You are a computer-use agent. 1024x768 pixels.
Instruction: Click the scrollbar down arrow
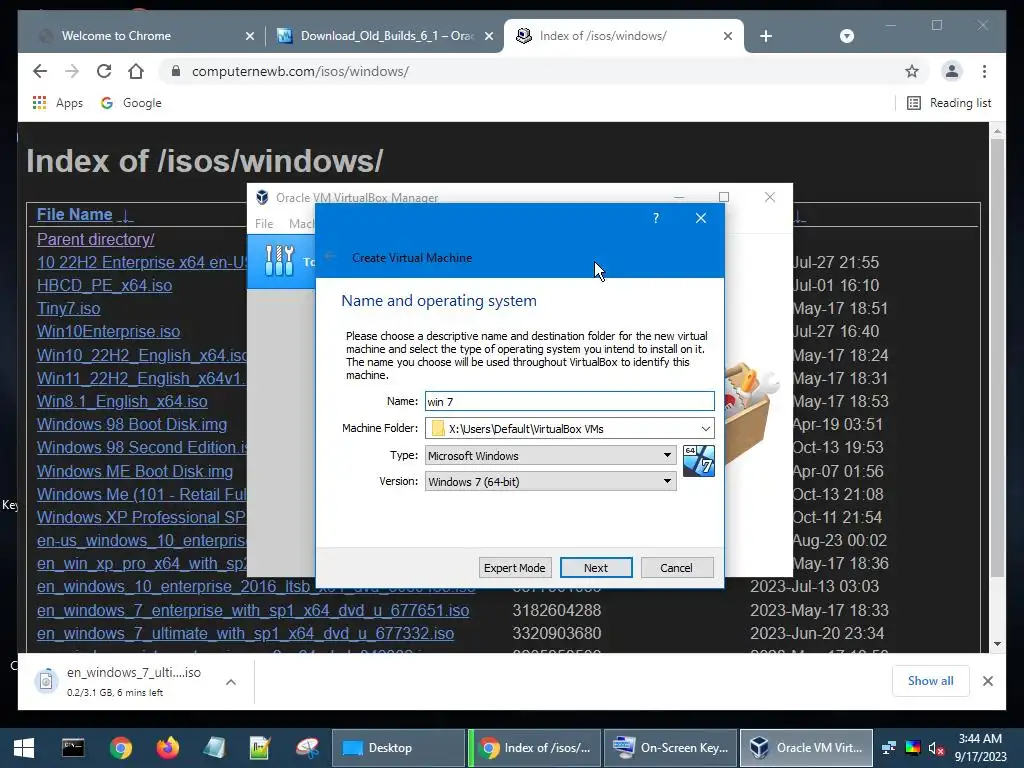(x=997, y=643)
